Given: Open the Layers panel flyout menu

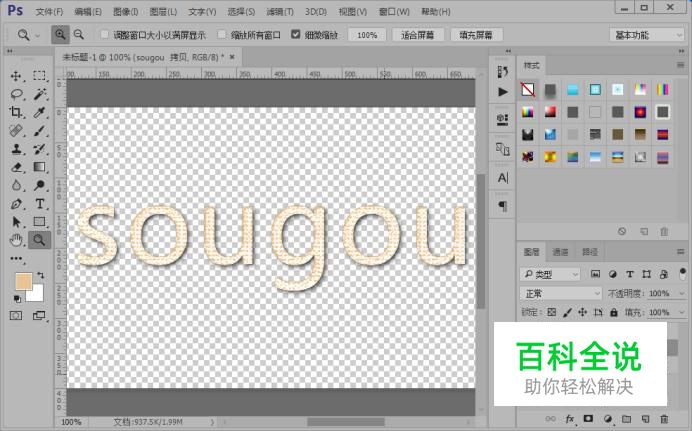Looking at the screenshot, I should click(x=680, y=251).
